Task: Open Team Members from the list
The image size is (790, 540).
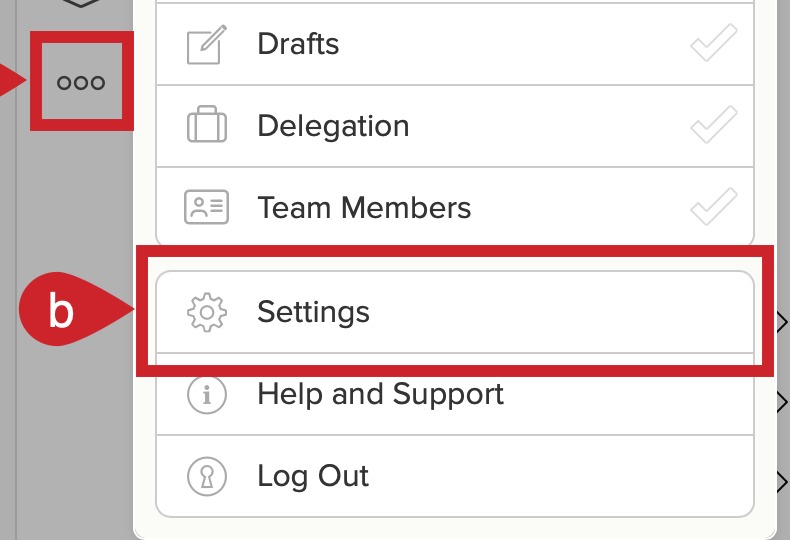Action: (x=455, y=207)
